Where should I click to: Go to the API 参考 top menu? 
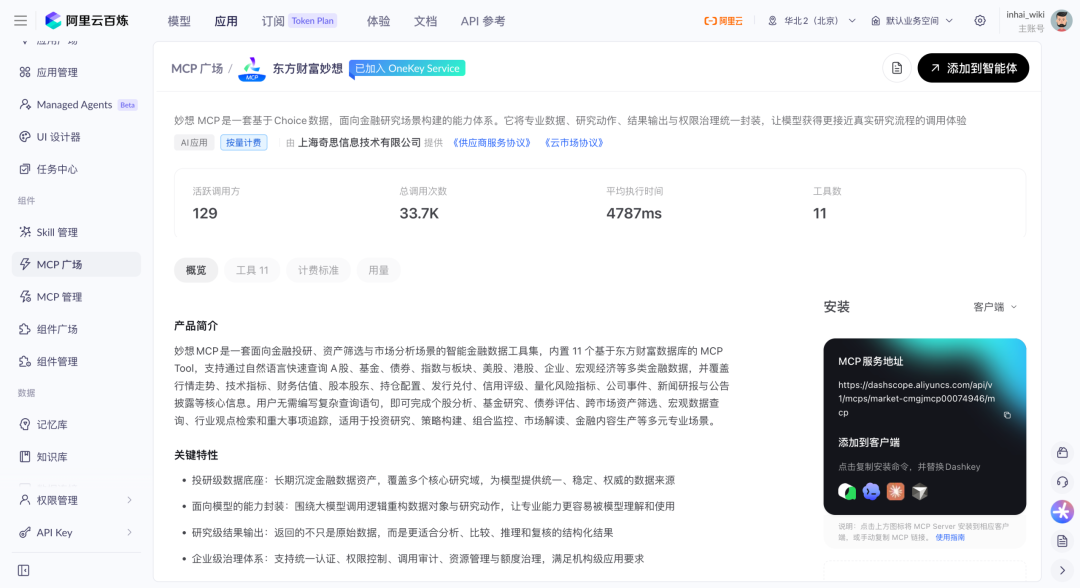click(x=483, y=21)
